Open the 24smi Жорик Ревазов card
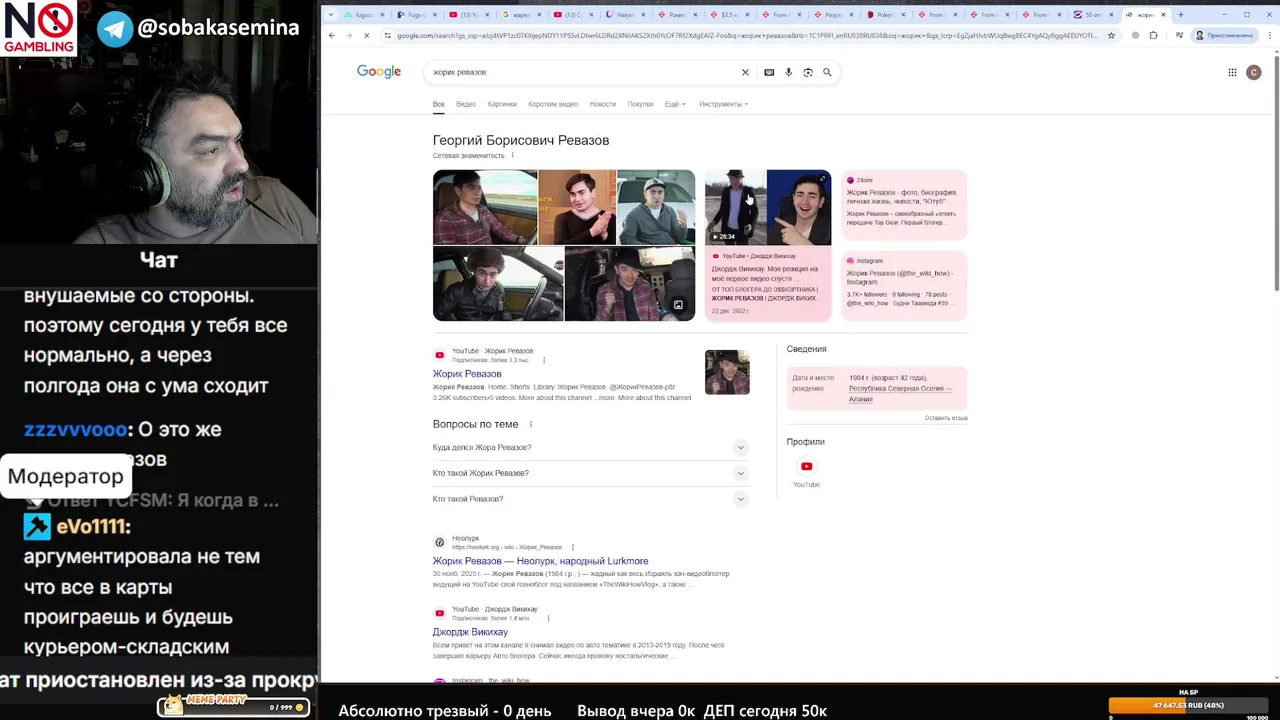This screenshot has height=720, width=1280. click(904, 205)
